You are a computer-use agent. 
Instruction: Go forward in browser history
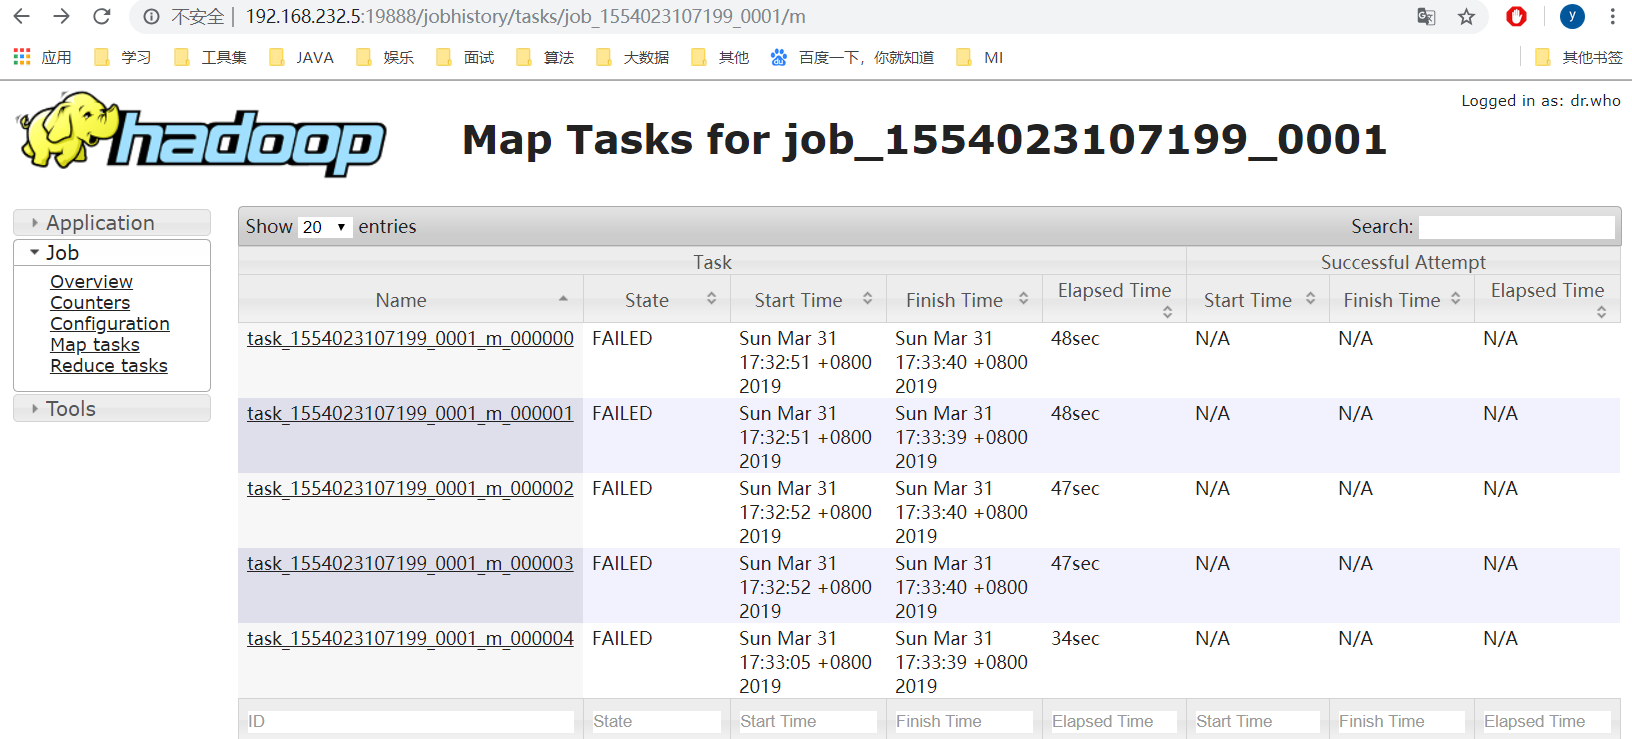tap(61, 16)
